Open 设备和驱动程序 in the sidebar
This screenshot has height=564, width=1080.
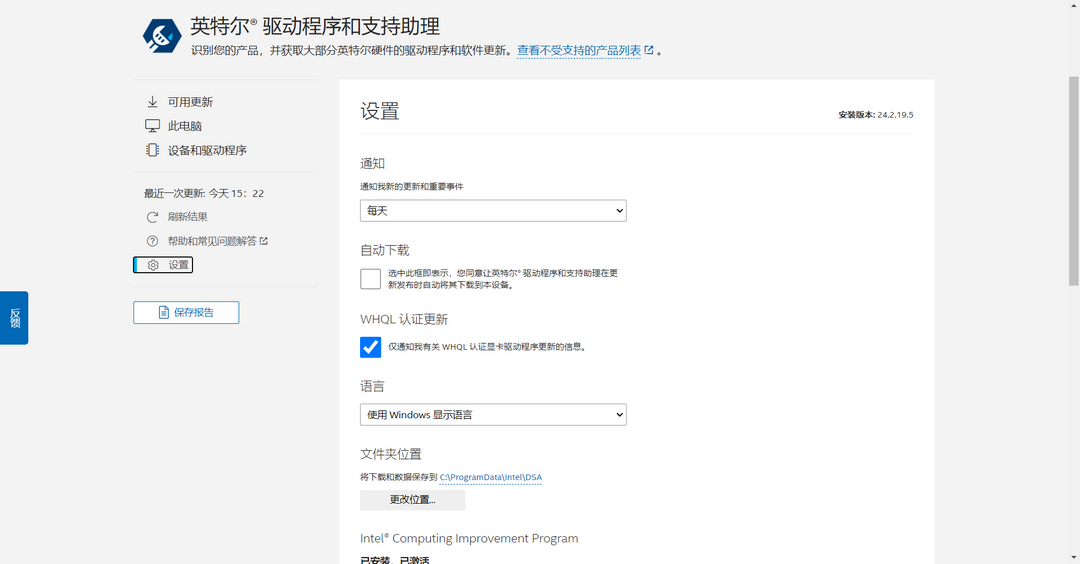point(207,150)
